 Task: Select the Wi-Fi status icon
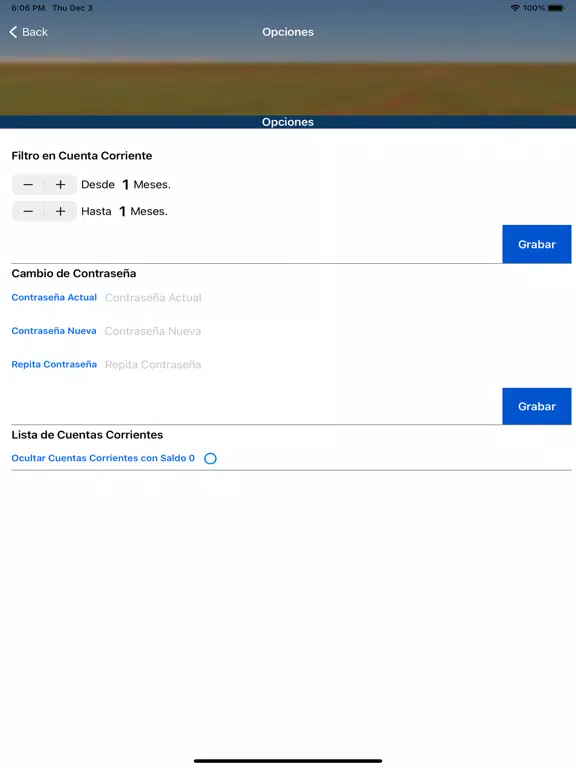[515, 8]
